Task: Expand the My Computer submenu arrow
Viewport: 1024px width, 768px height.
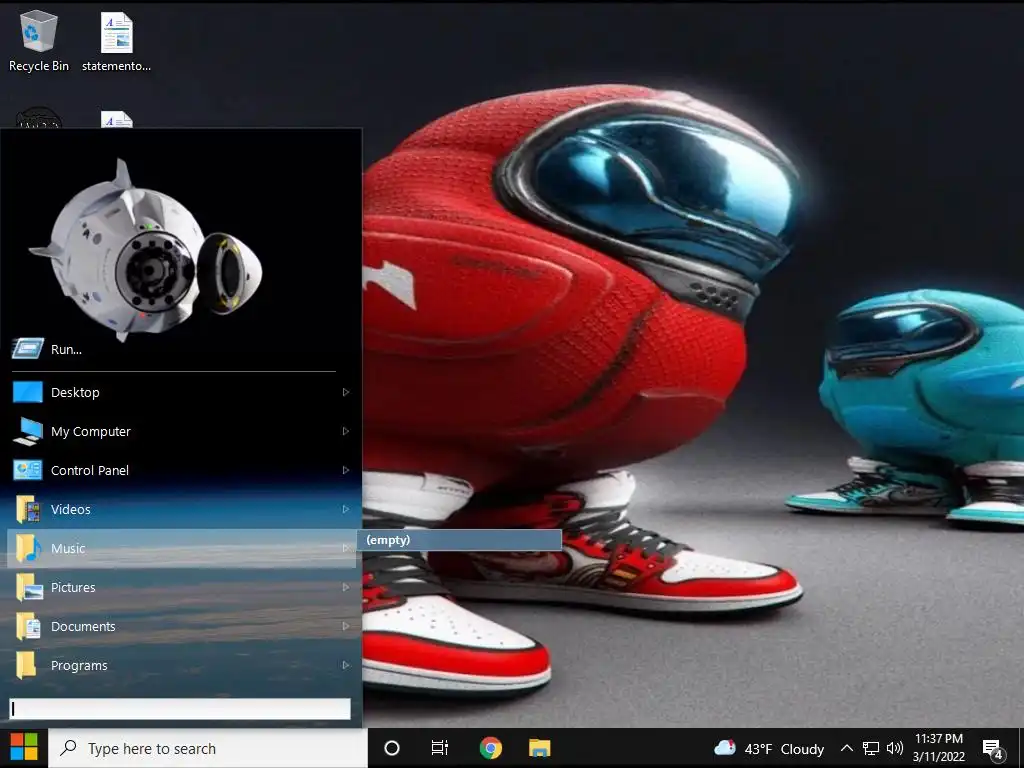Action: tap(345, 431)
